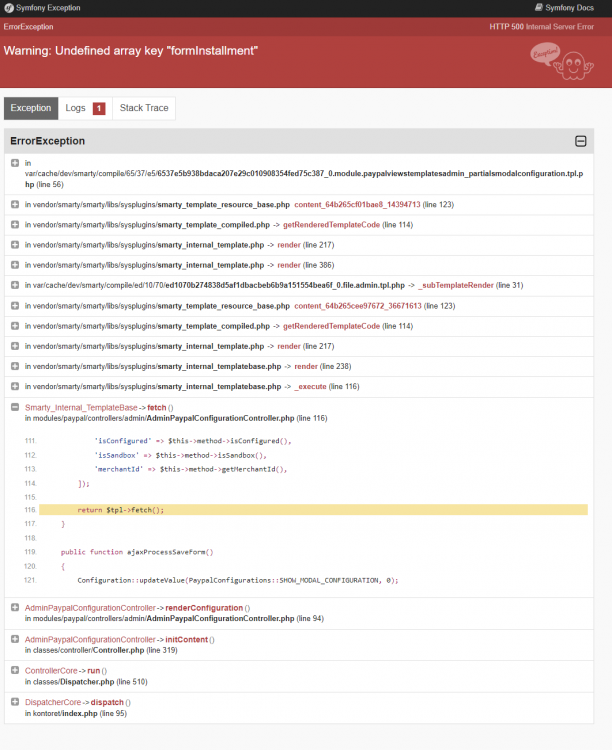Click the ErrorException label in red bar
612x750 pixels.
28,27
